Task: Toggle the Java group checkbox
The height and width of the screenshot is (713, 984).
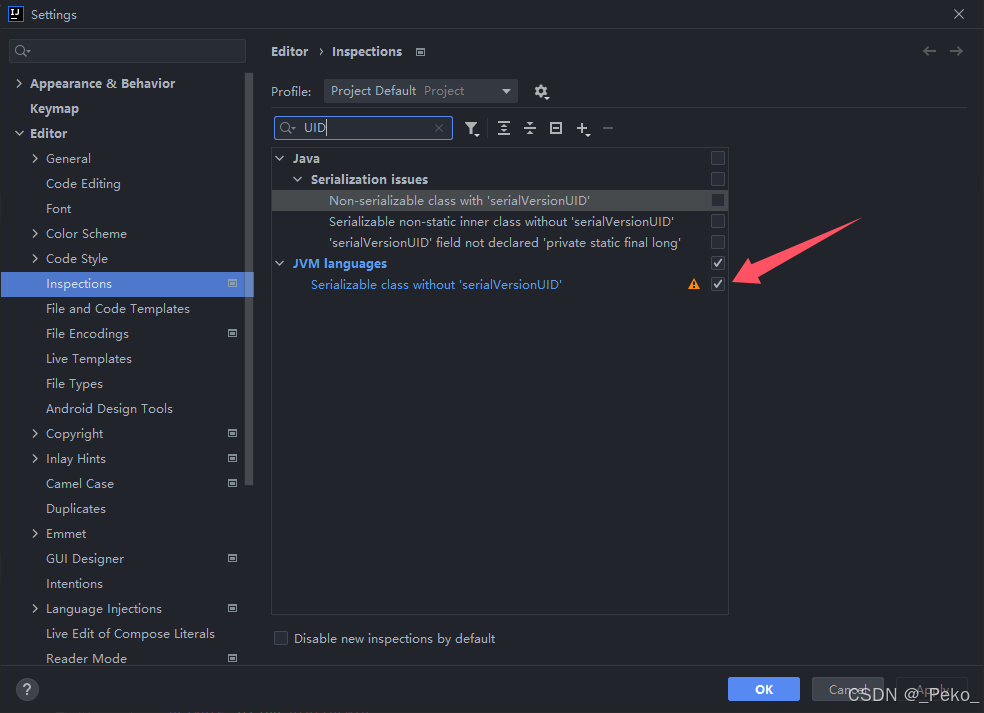Action: click(718, 158)
